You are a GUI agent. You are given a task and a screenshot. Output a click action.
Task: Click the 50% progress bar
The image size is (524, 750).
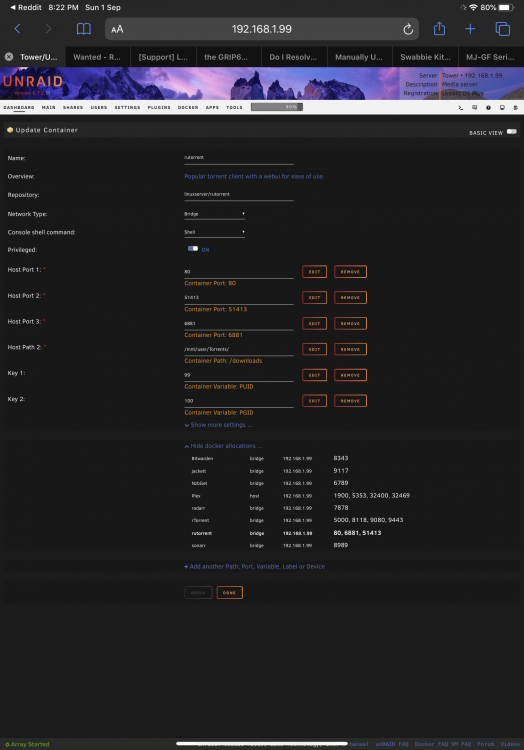[x=277, y=107]
